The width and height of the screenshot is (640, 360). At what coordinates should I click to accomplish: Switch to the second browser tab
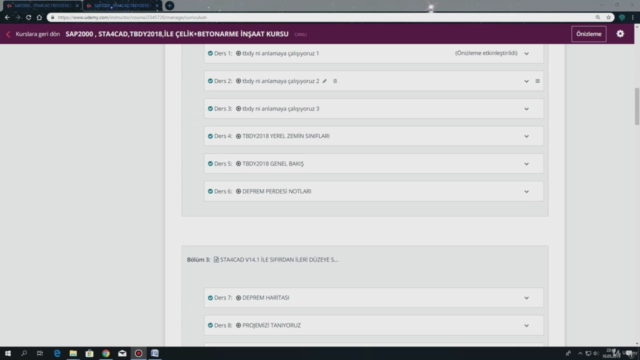pos(122,6)
